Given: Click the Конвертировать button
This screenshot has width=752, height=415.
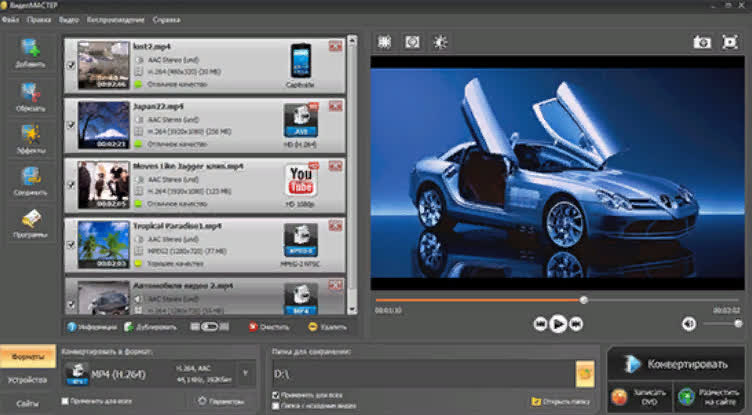Looking at the screenshot, I should pyautogui.click(x=675, y=364).
